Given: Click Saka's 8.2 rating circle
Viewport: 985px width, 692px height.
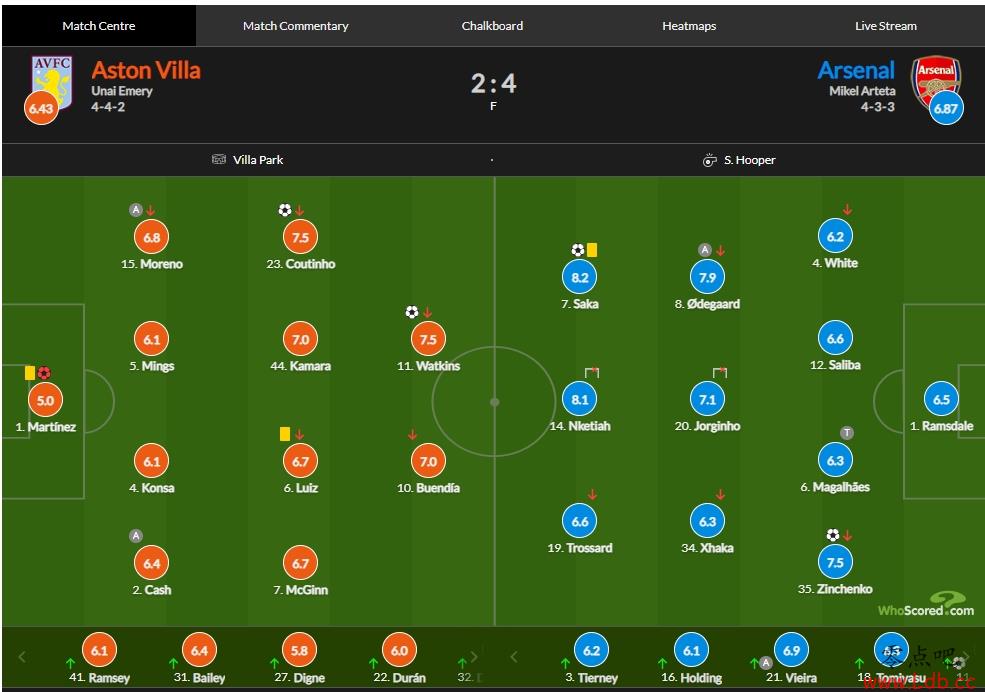Looking at the screenshot, I should pos(579,277).
